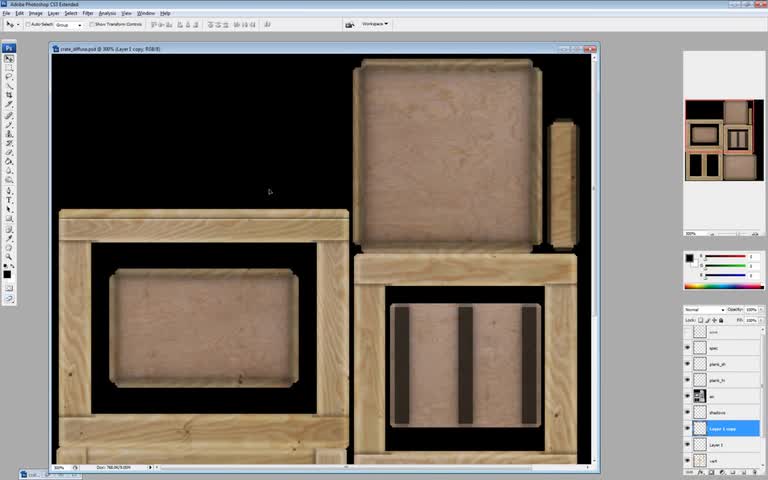Open the Image menu
Image resolution: width=768 pixels, height=480 pixels.
[x=36, y=14]
